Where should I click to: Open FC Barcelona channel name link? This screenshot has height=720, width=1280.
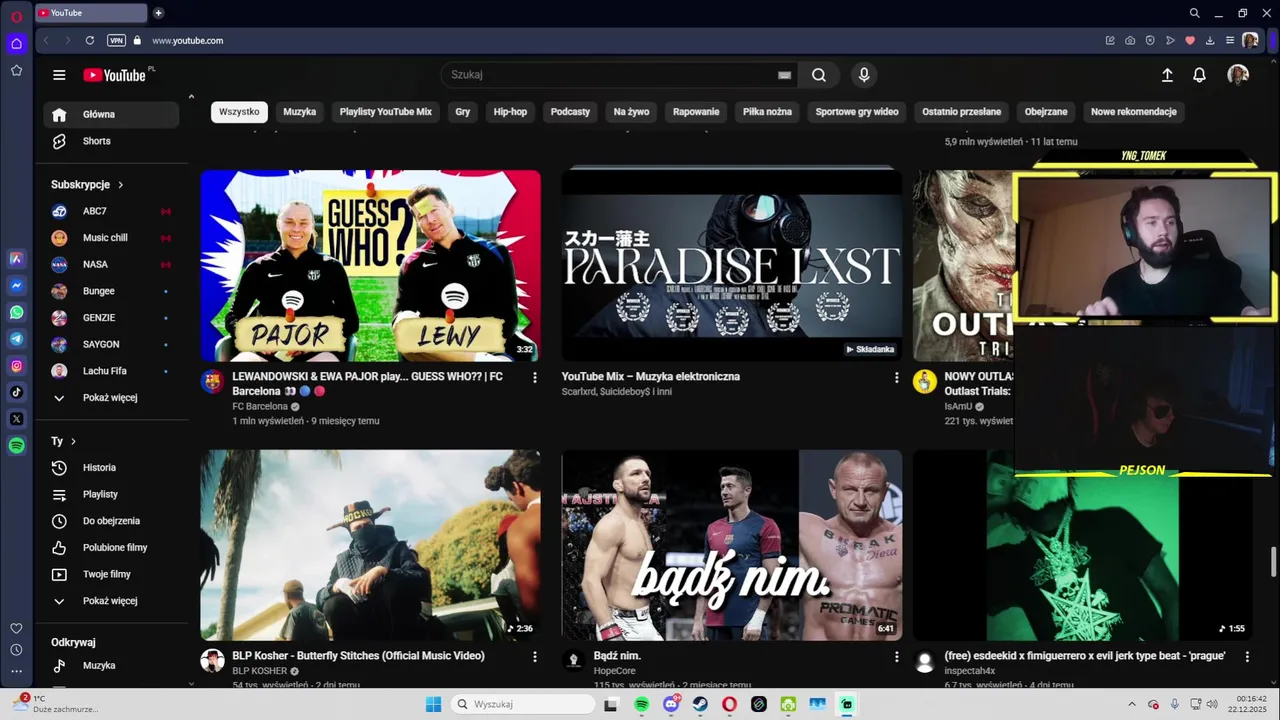[259, 407]
